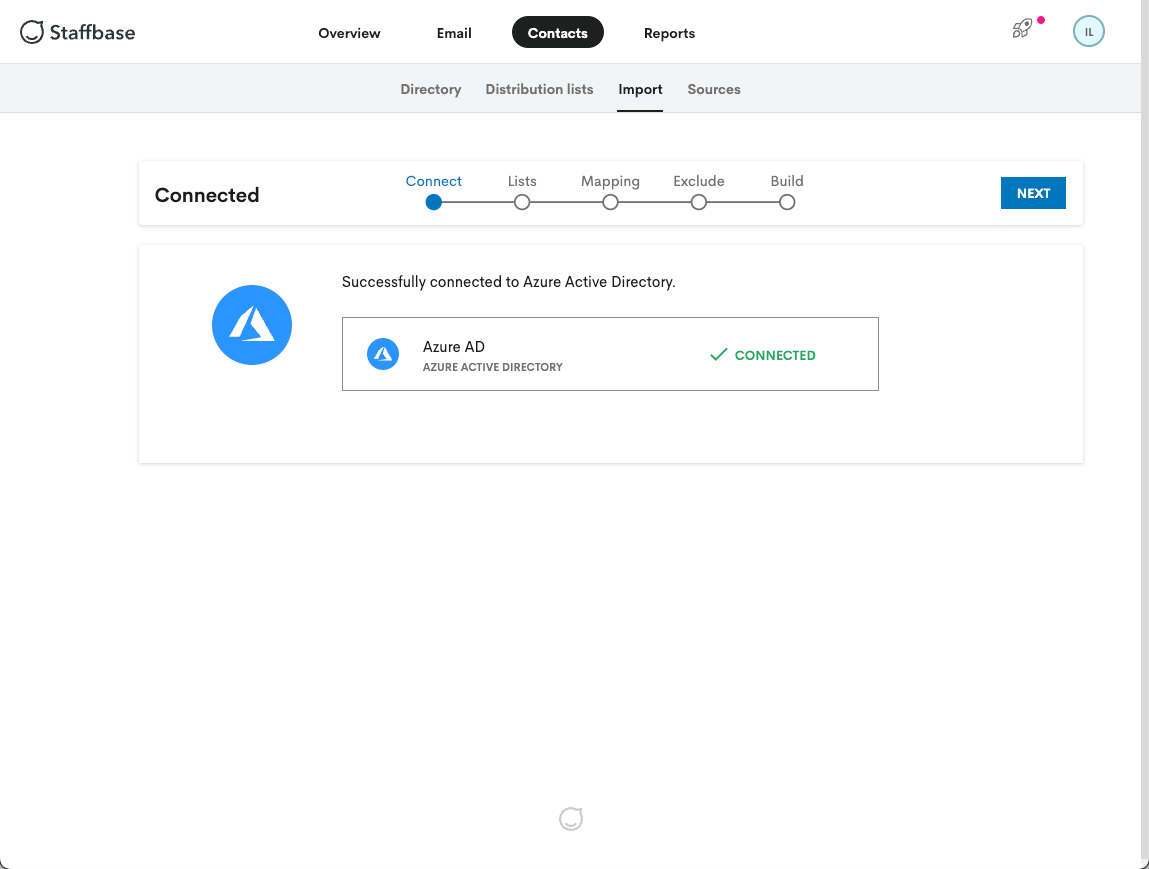Click the Lists step label
The width and height of the screenshot is (1149, 869).
click(522, 181)
